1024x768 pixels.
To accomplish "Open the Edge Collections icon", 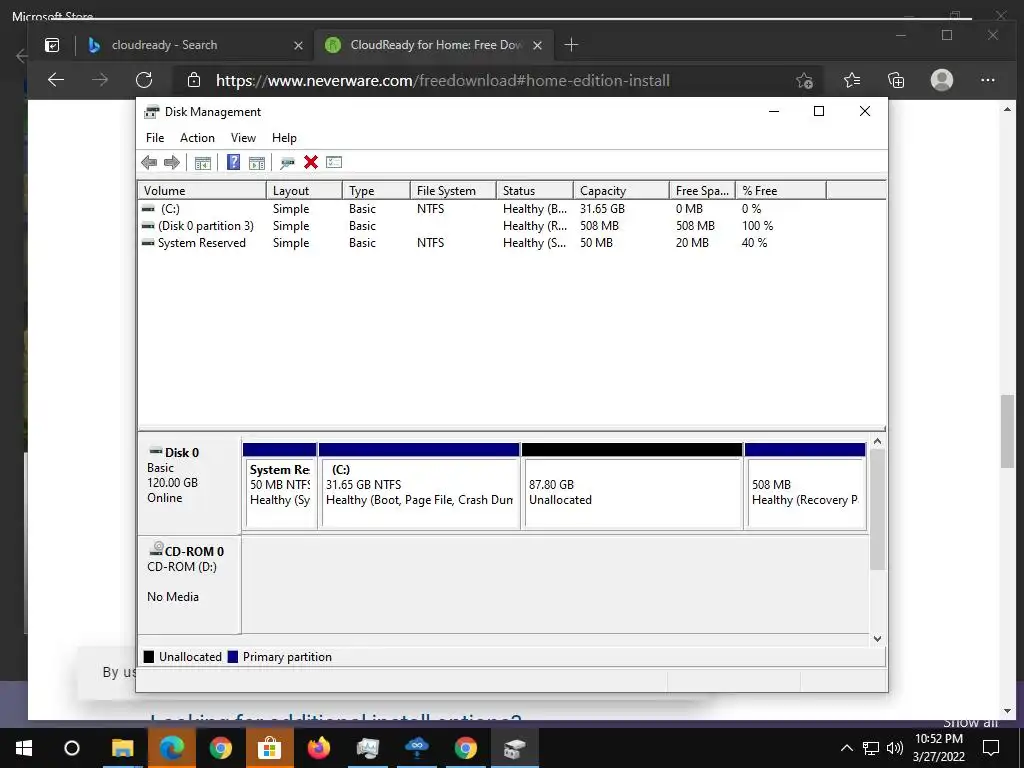I will (x=896, y=80).
